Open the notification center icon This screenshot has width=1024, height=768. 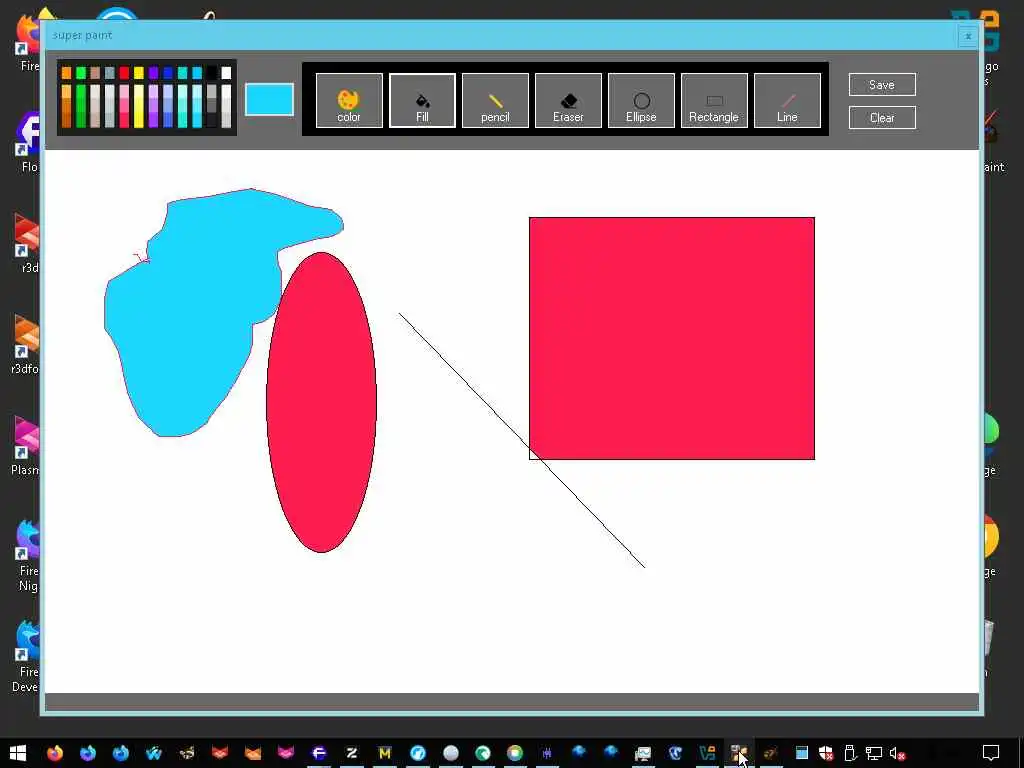click(x=991, y=753)
